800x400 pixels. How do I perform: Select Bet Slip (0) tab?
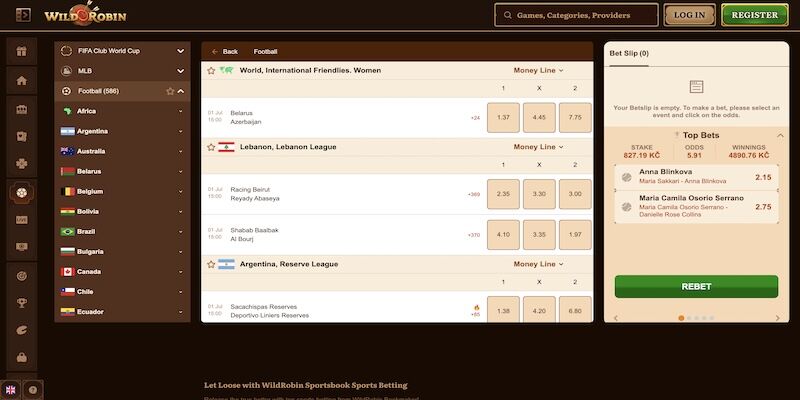[629, 54]
